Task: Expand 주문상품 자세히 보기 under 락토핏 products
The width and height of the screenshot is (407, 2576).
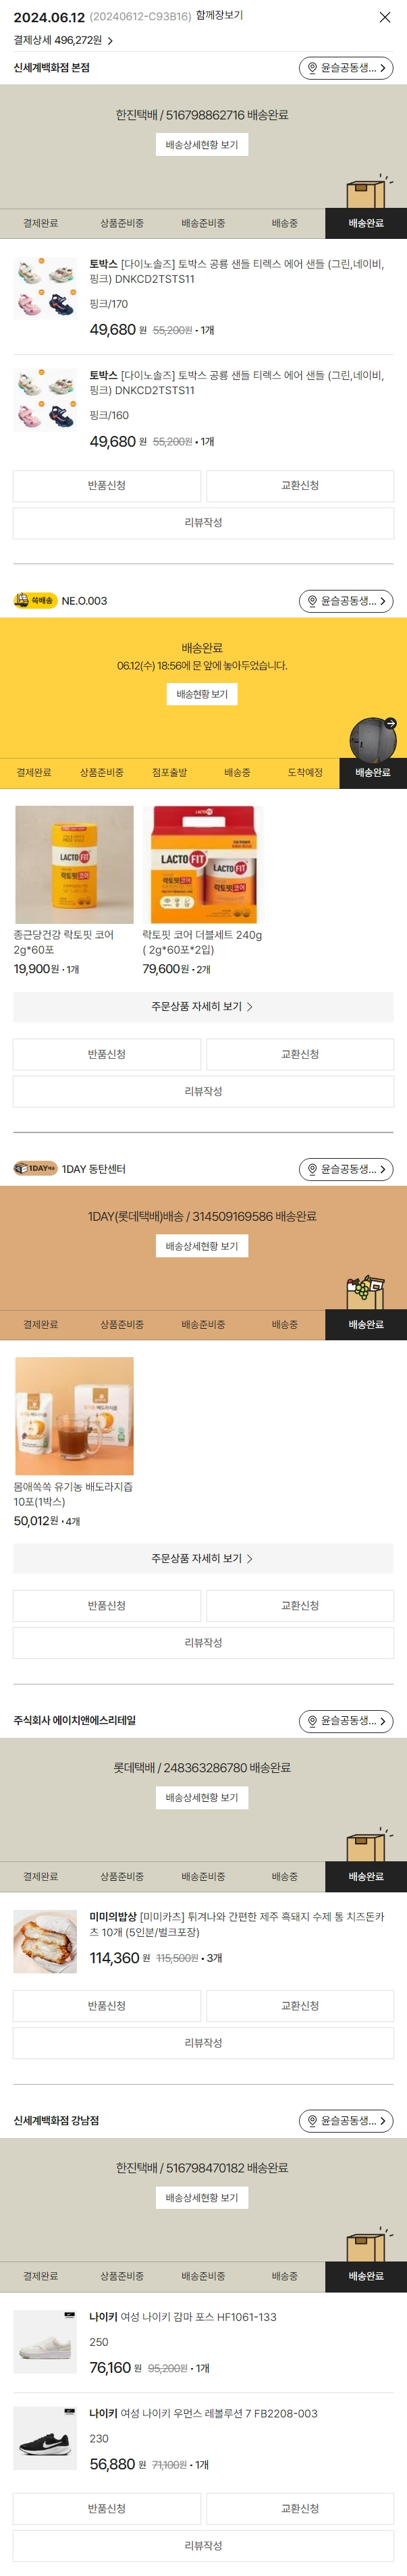Action: [203, 1007]
